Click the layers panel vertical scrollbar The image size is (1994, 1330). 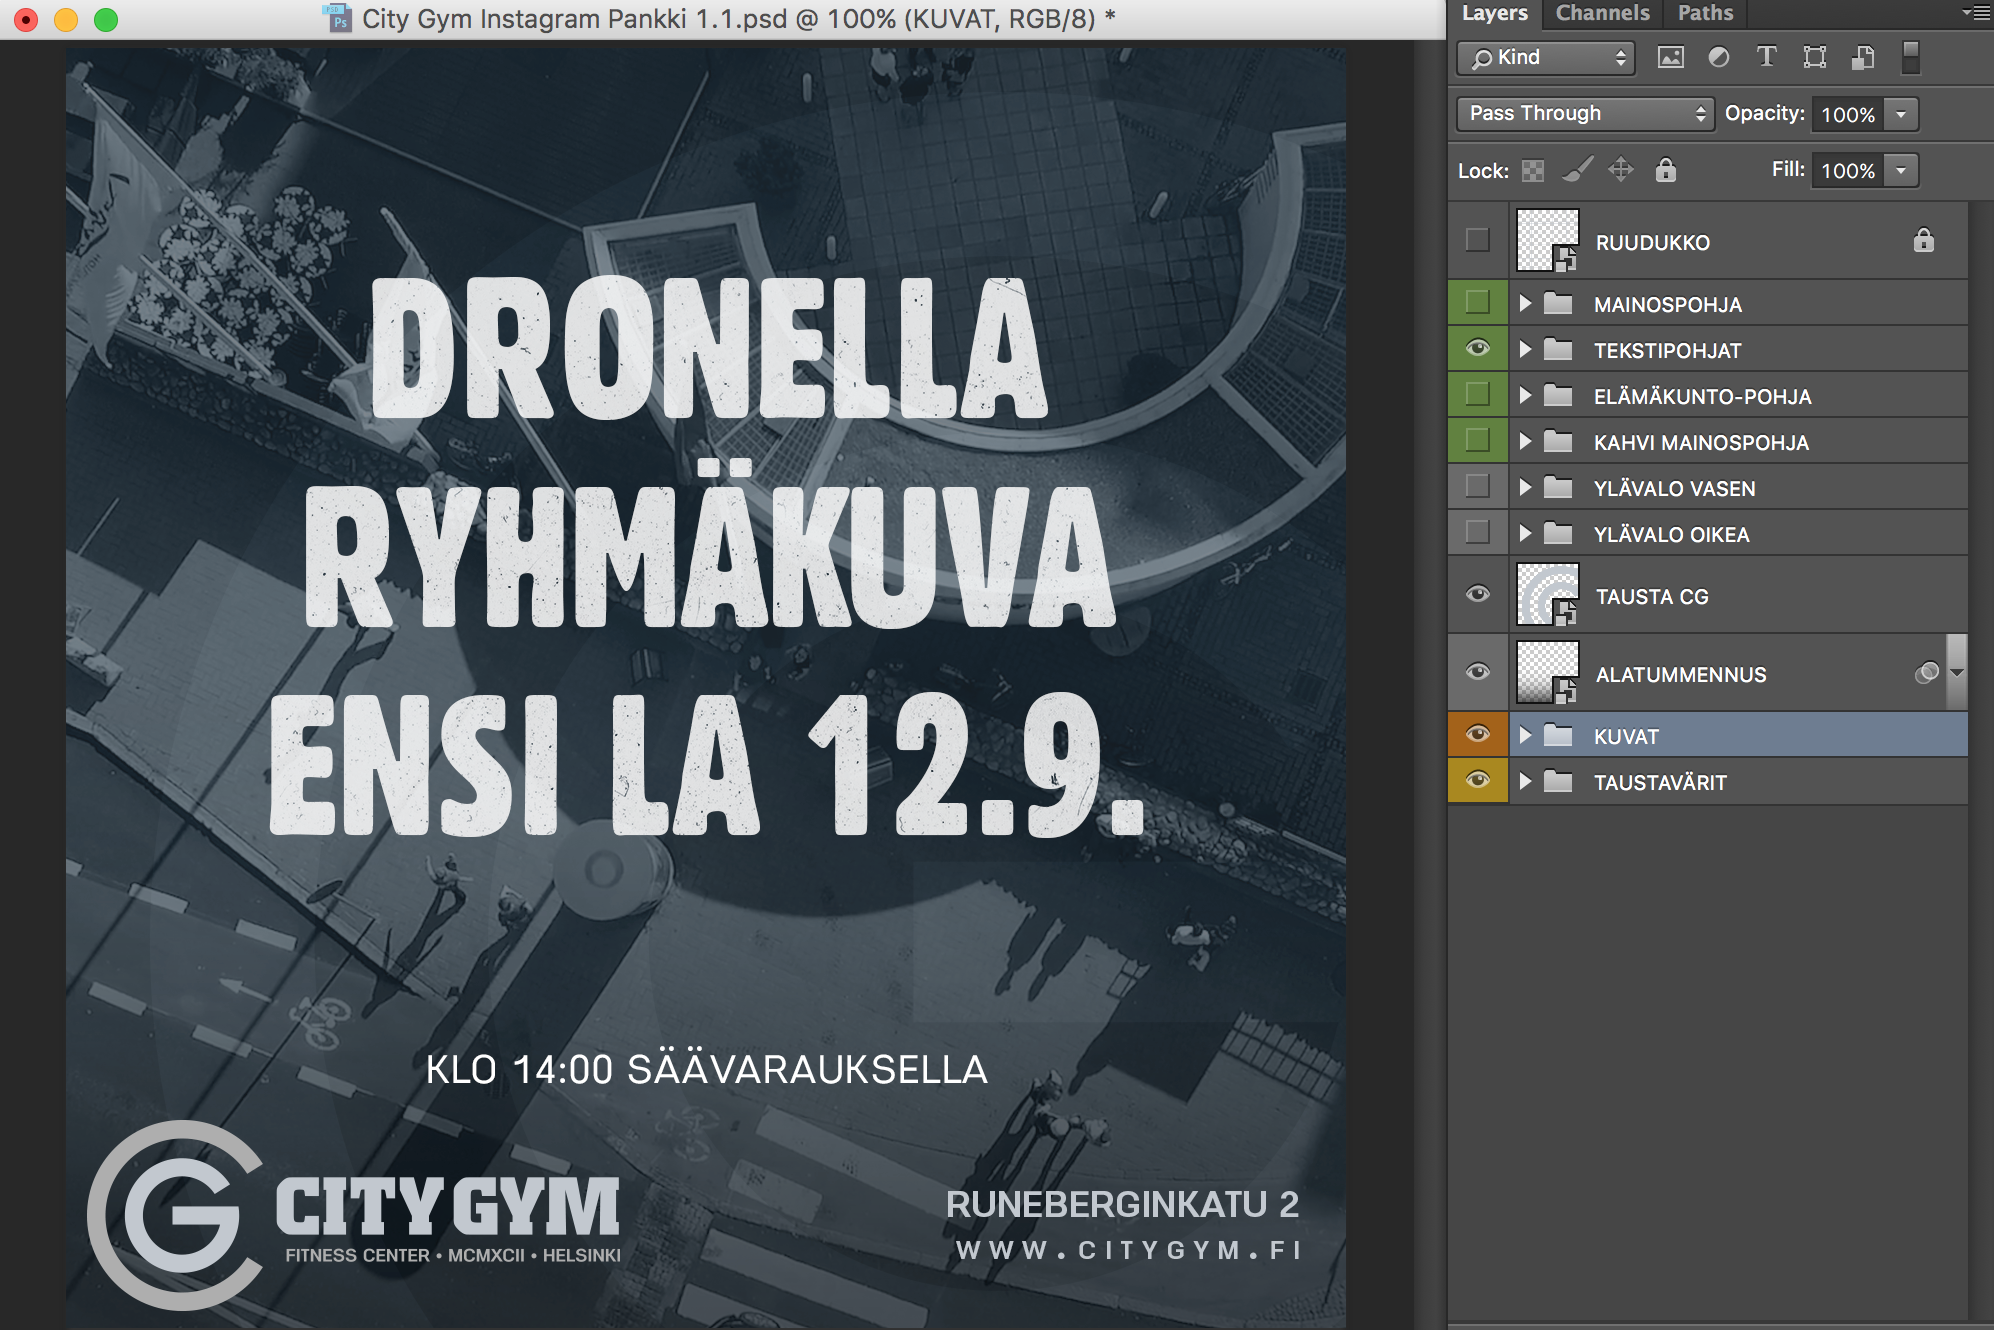[x=1980, y=760]
